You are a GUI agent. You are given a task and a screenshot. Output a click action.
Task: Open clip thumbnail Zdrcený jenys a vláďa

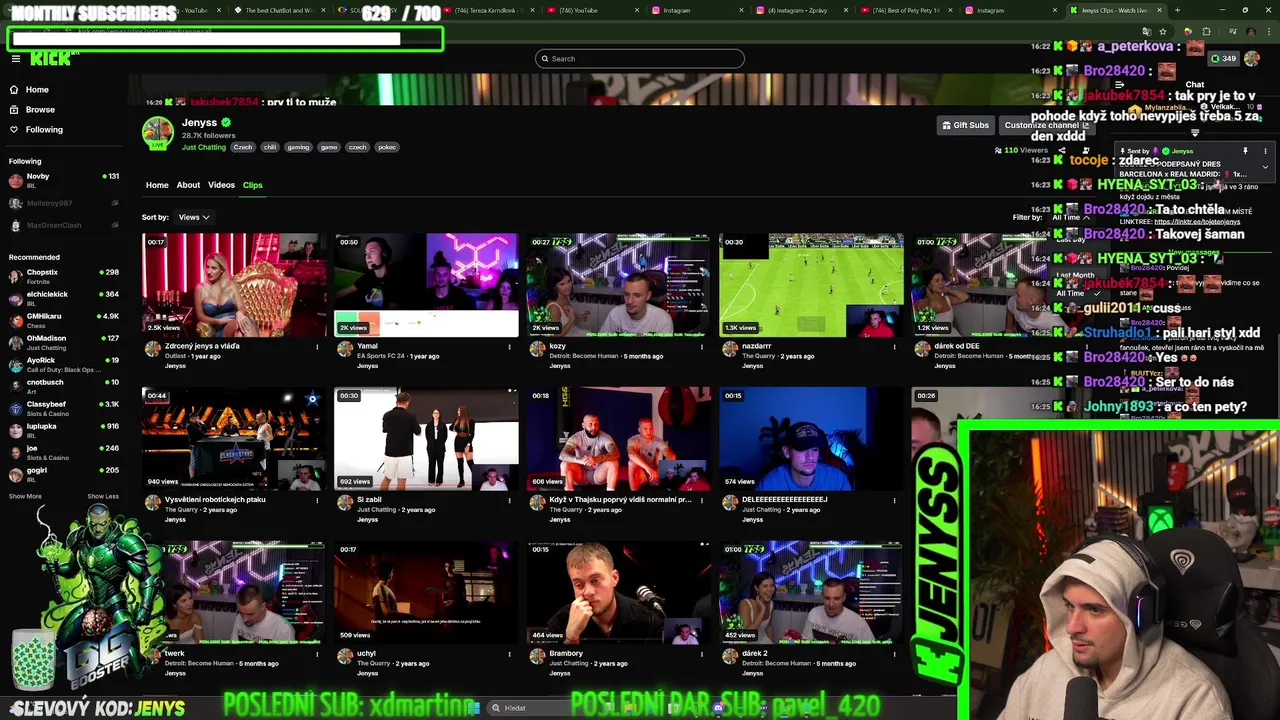(x=234, y=285)
